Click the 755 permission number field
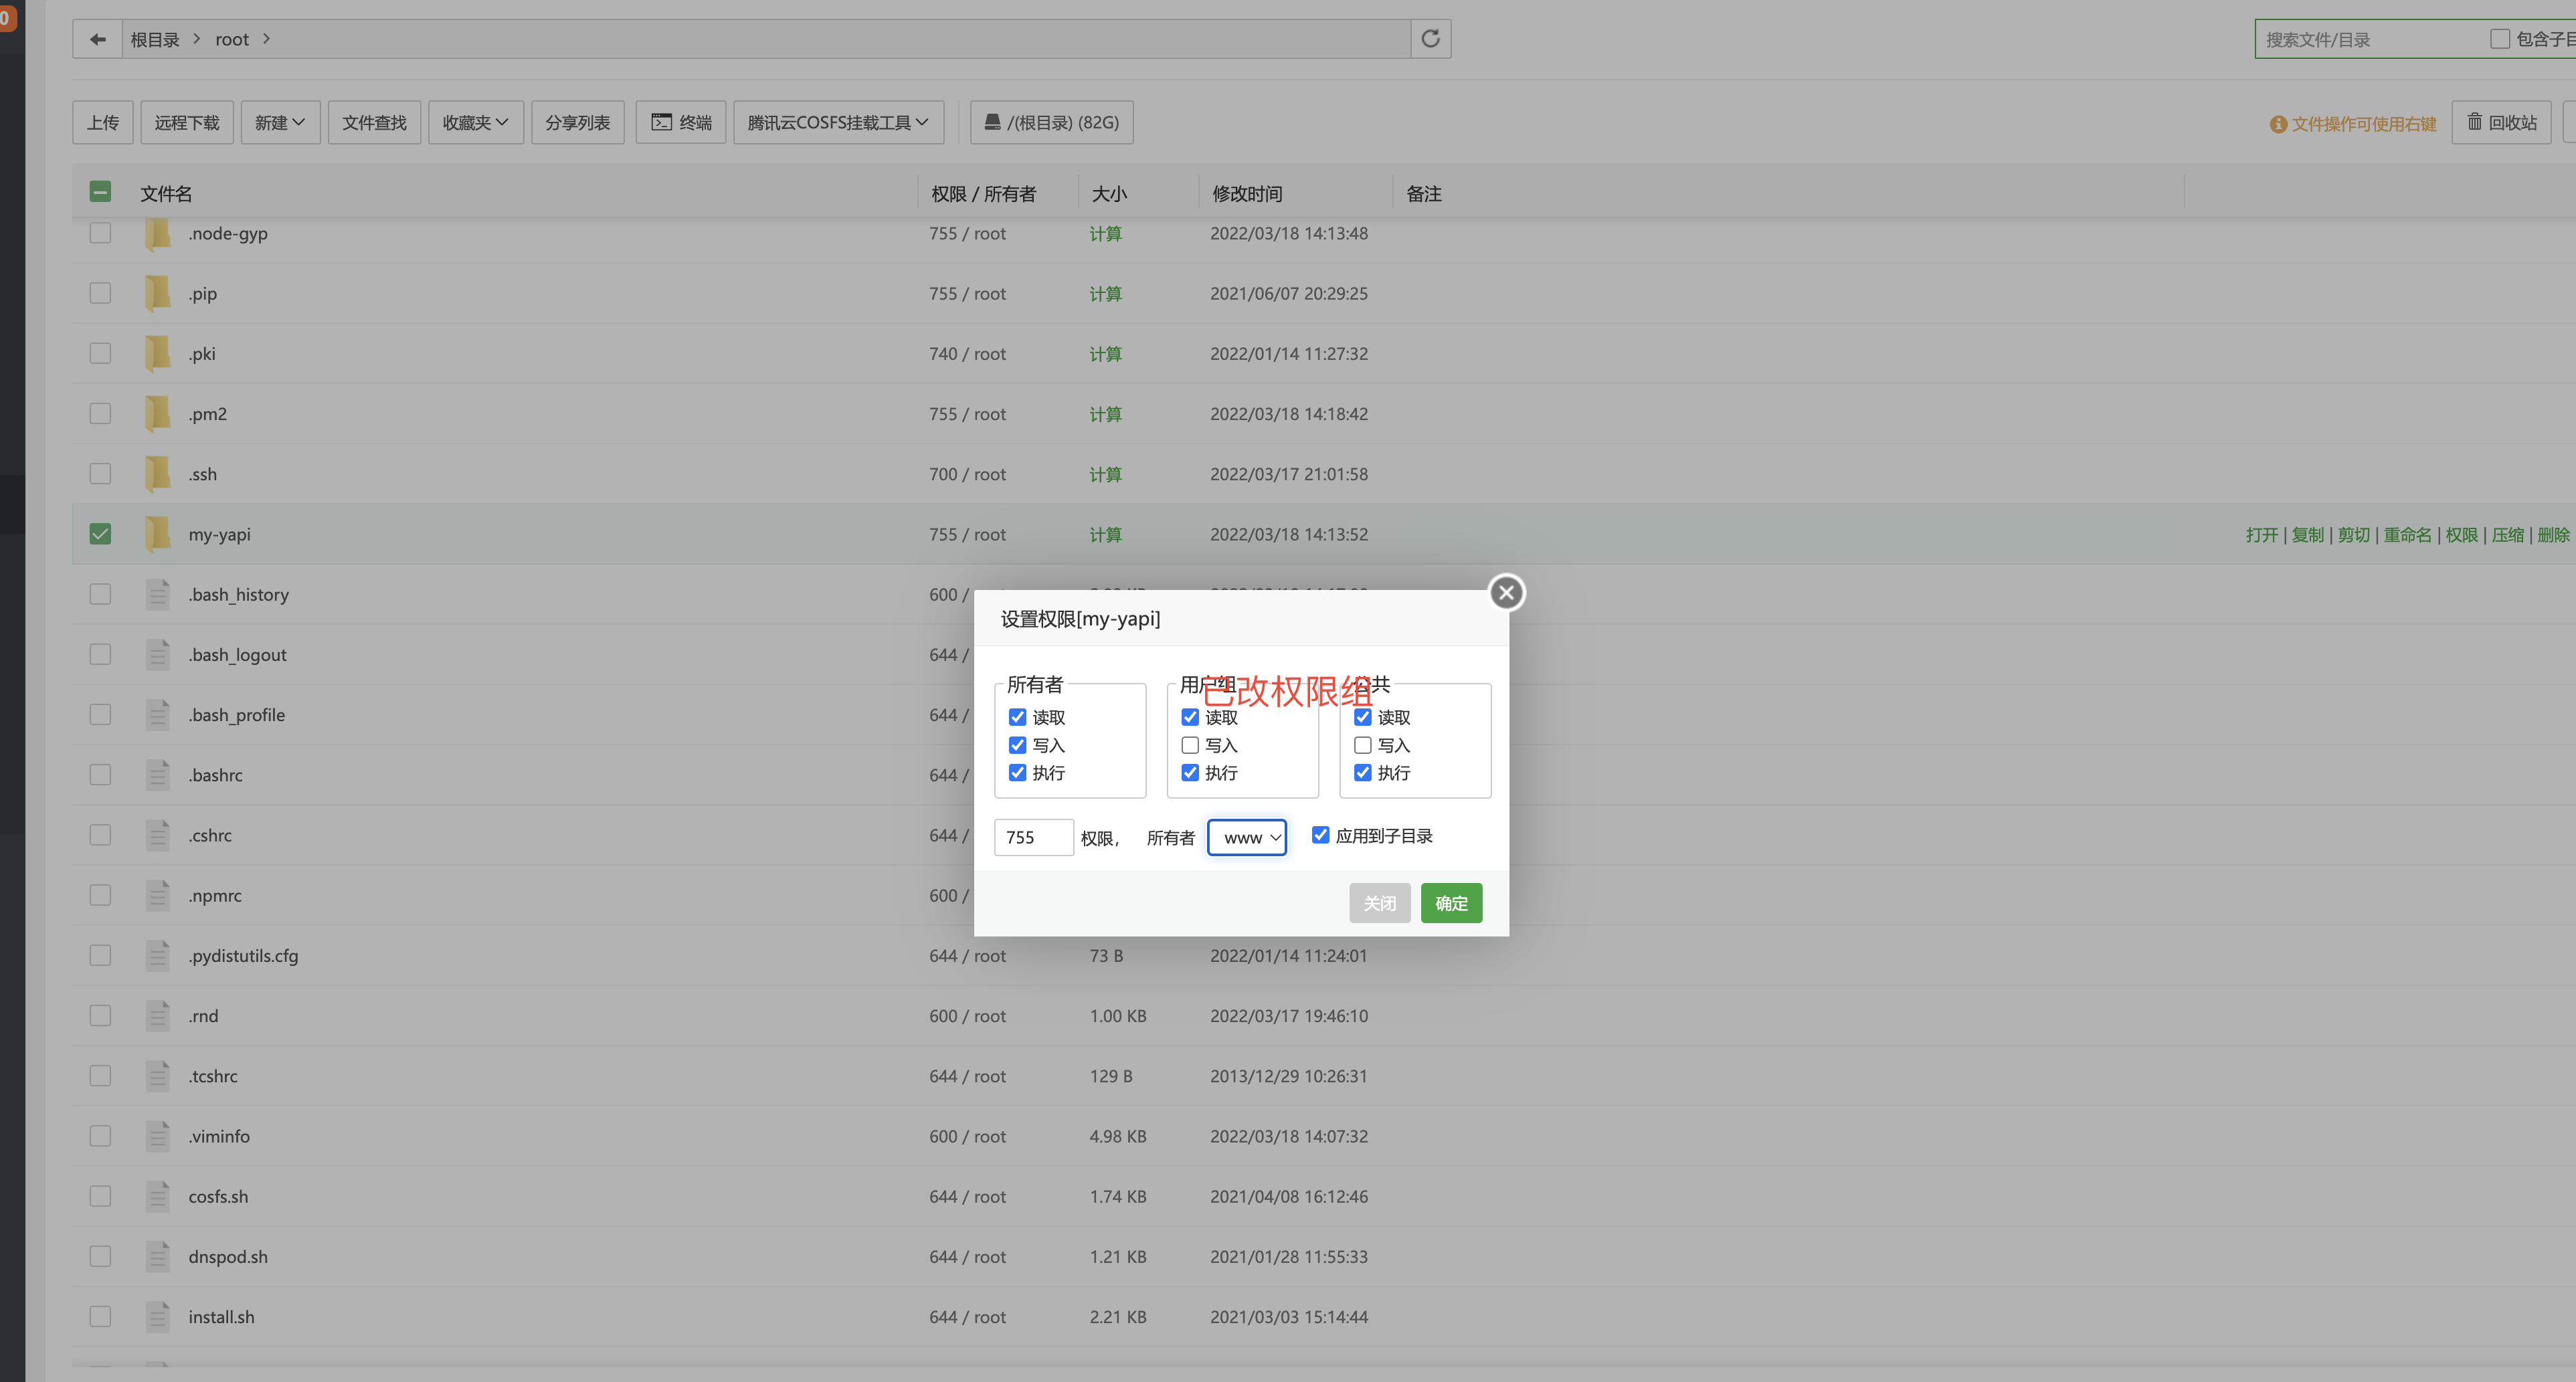Screen dimensions: 2576x1382 coord(1033,838)
